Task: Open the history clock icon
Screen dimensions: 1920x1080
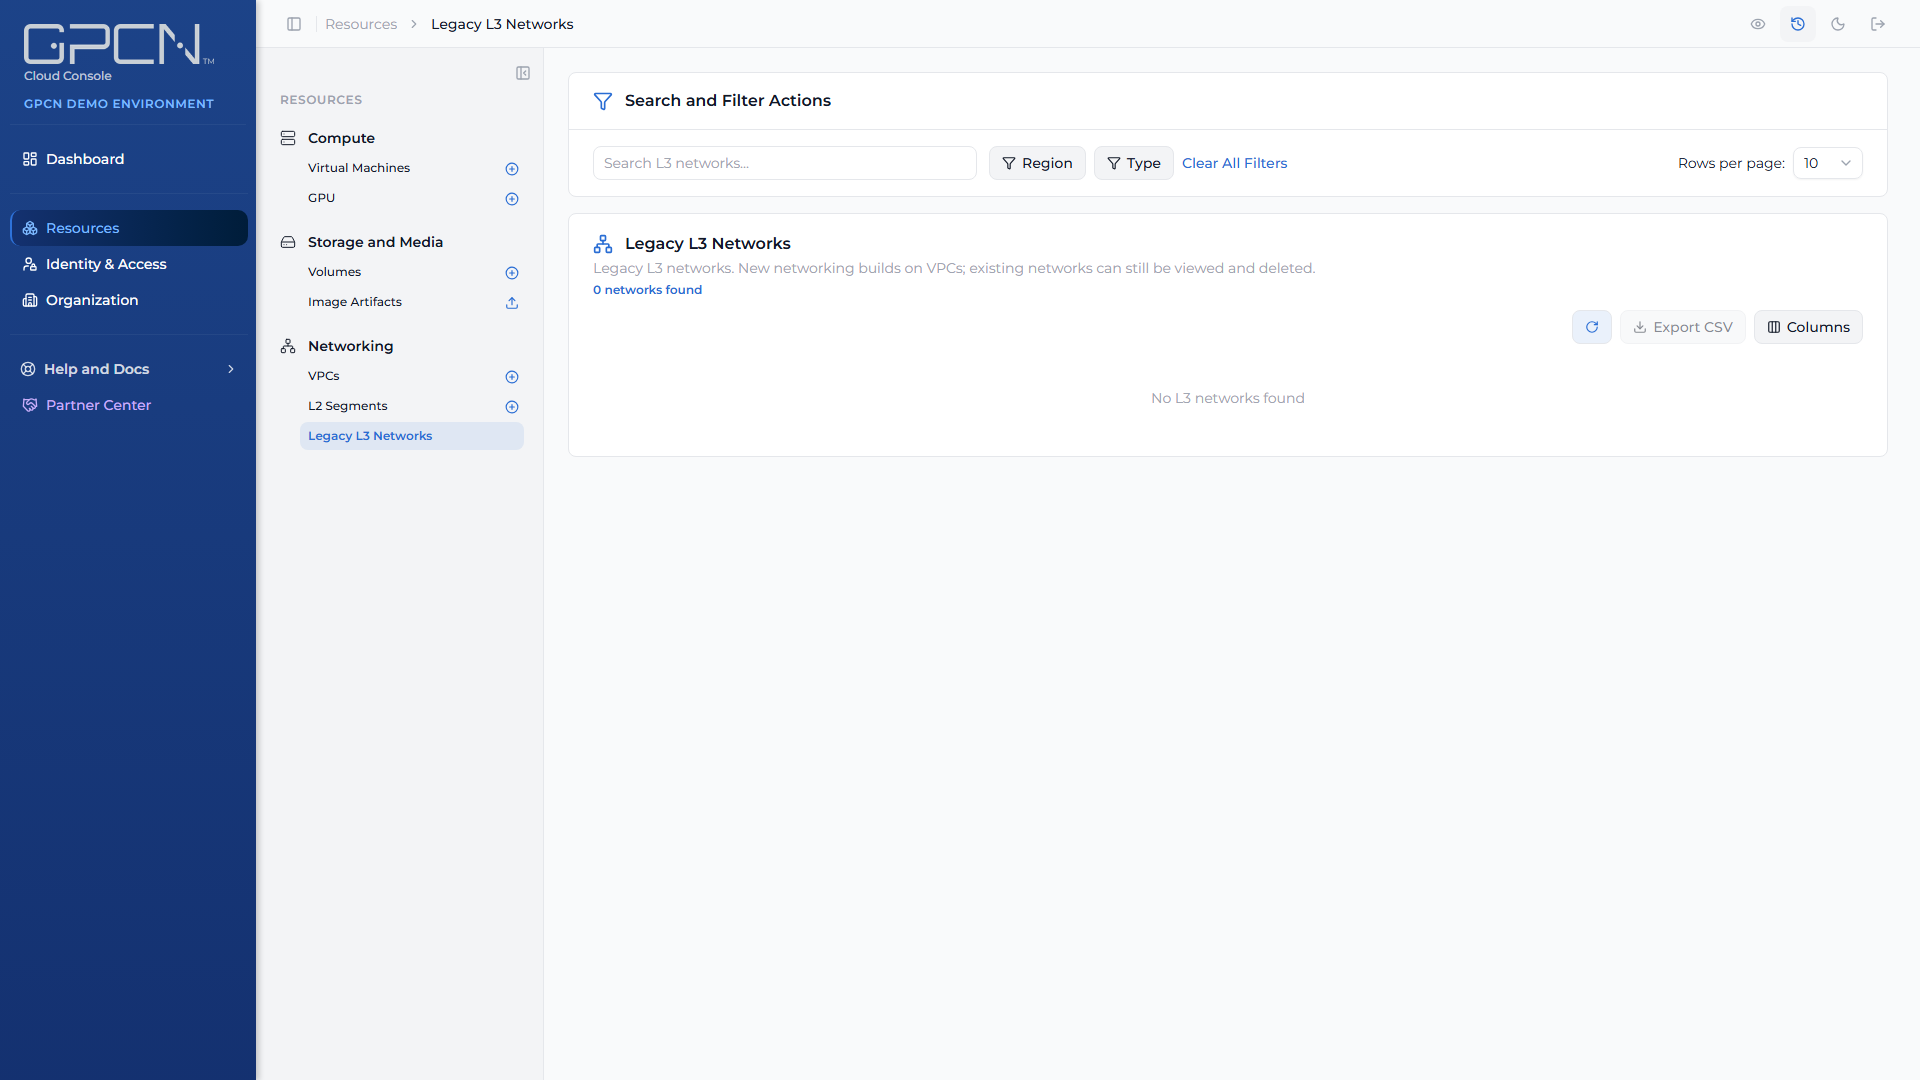Action: click(x=1798, y=24)
